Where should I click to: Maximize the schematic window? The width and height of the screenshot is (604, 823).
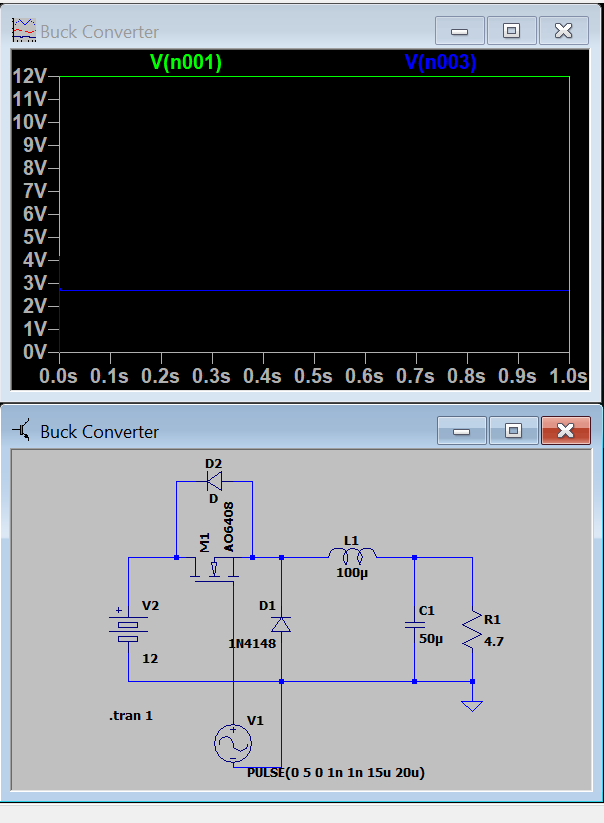tap(513, 430)
